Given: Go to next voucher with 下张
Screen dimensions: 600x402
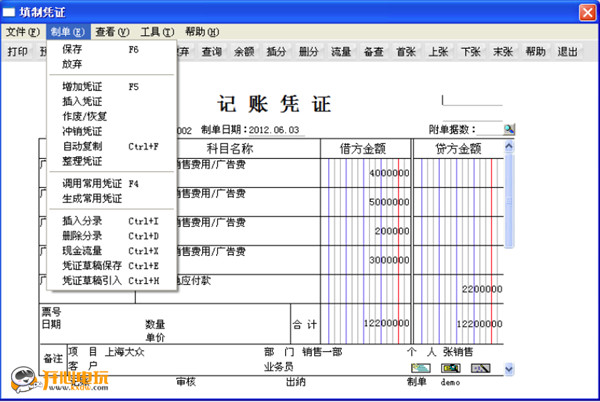Looking at the screenshot, I should coord(470,52).
